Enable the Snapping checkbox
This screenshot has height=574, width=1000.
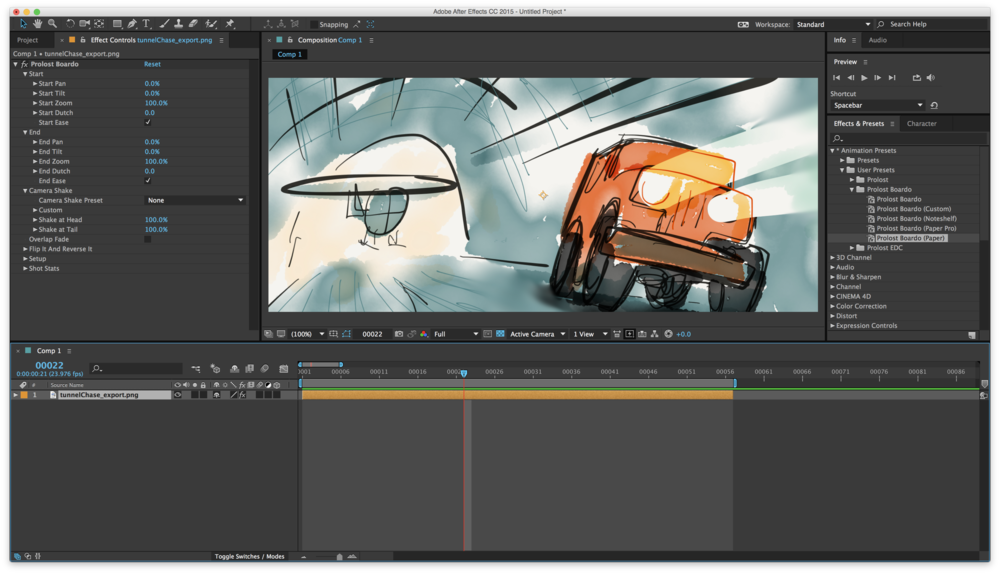(314, 24)
